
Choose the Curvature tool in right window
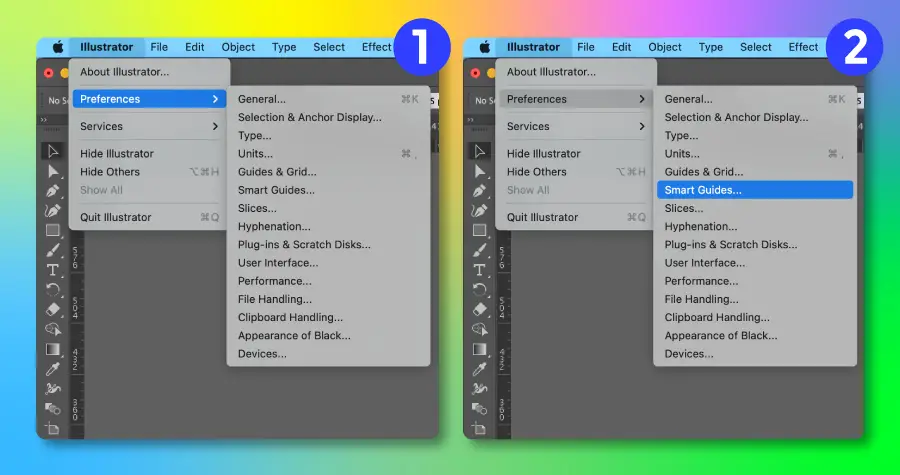click(480, 211)
